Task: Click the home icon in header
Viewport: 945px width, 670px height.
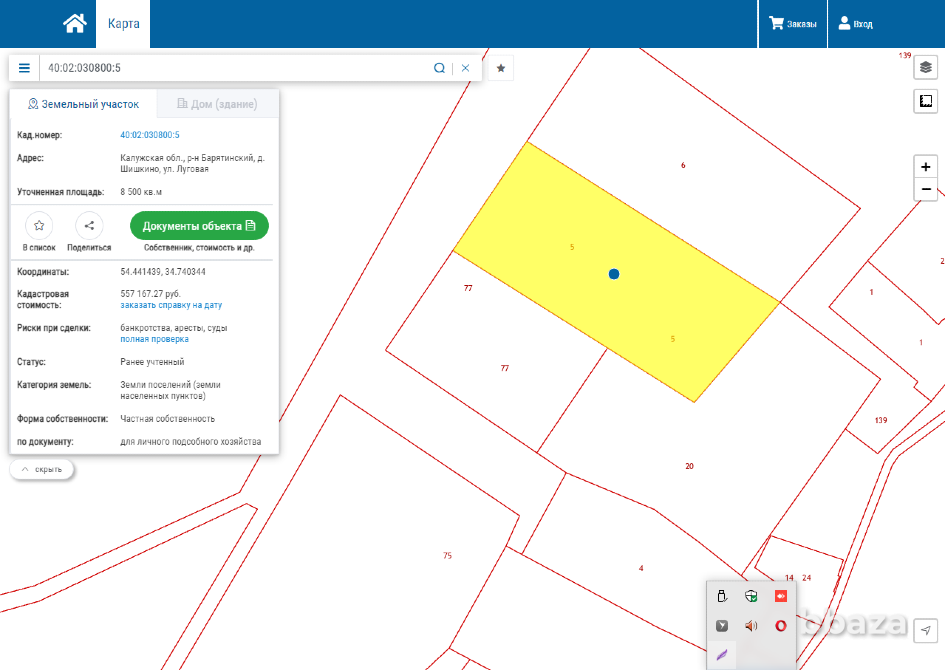Action: 74,23
